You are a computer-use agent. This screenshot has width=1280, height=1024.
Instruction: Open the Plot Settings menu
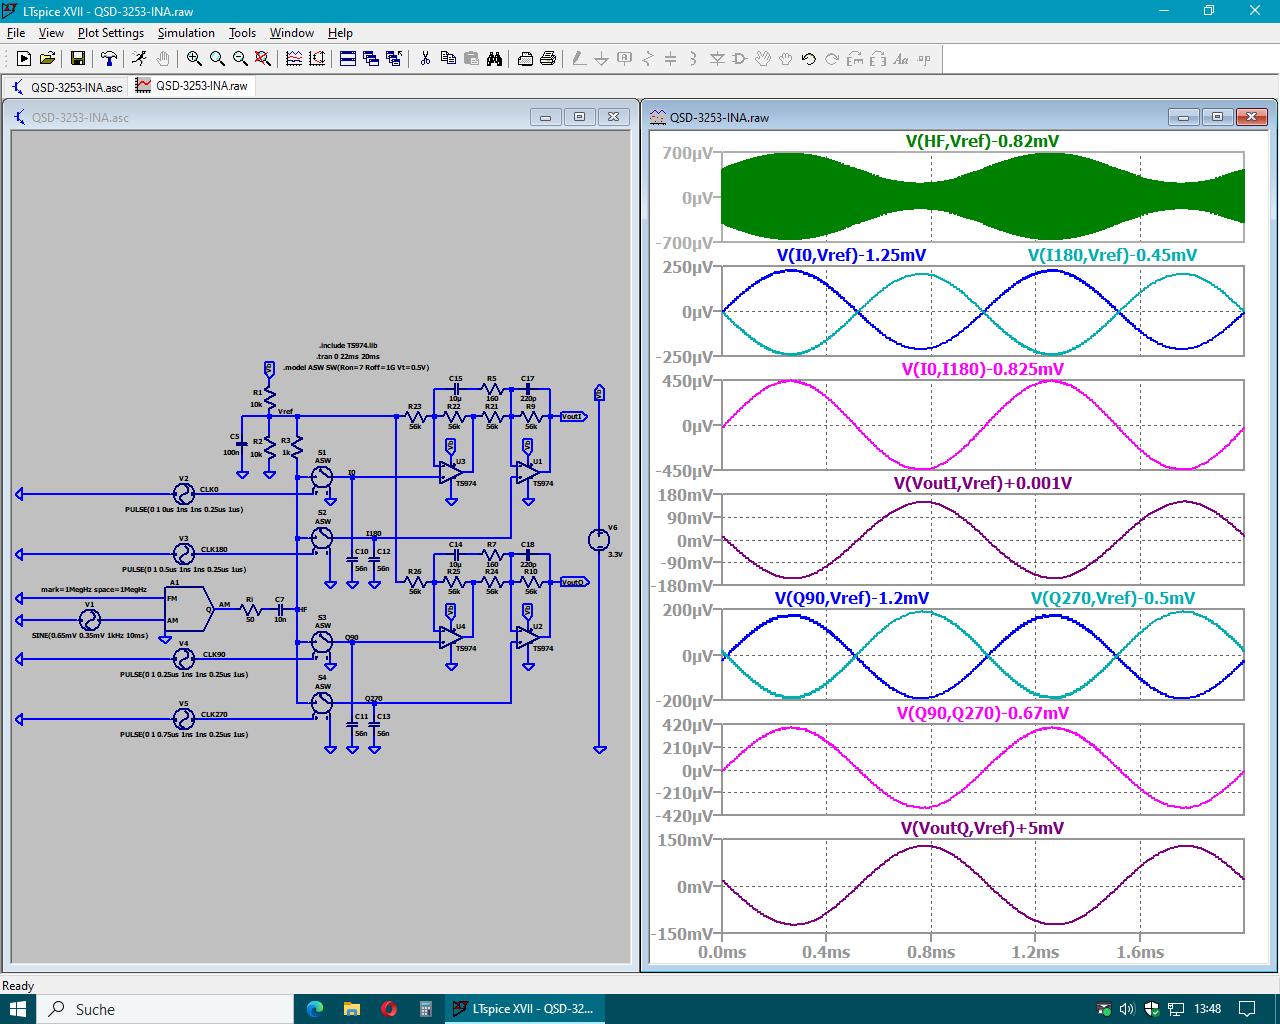[111, 33]
